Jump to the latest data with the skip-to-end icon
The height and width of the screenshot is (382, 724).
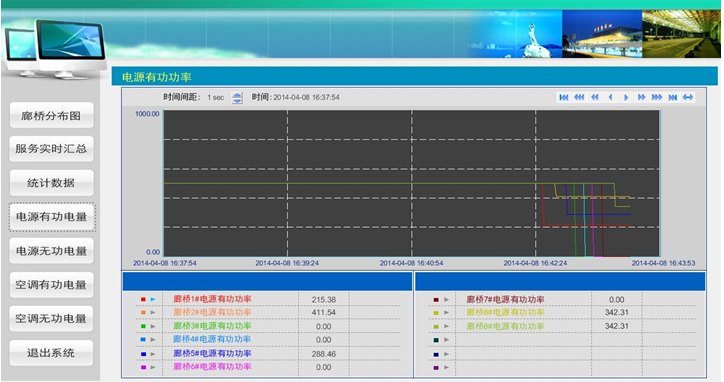pyautogui.click(x=673, y=97)
